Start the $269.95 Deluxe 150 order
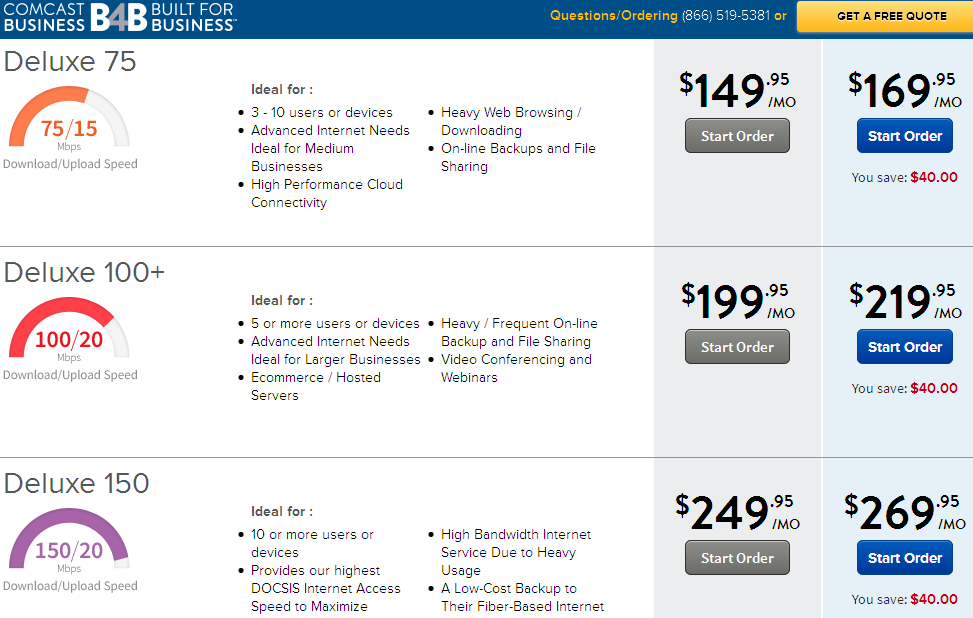 (905, 558)
